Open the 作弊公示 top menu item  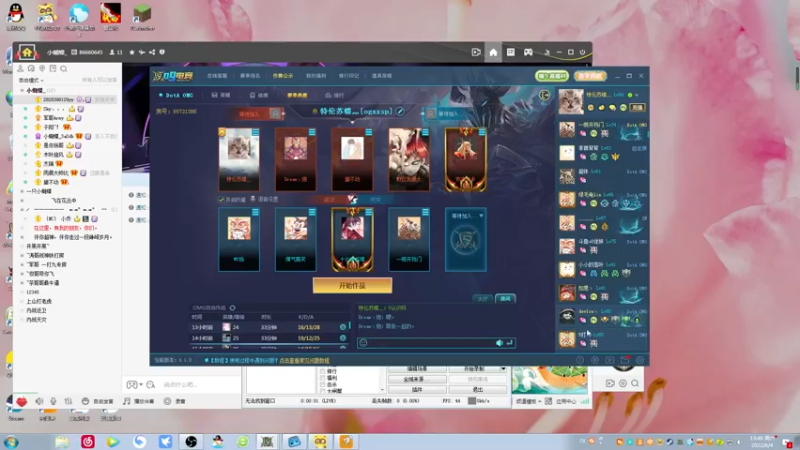(x=283, y=76)
